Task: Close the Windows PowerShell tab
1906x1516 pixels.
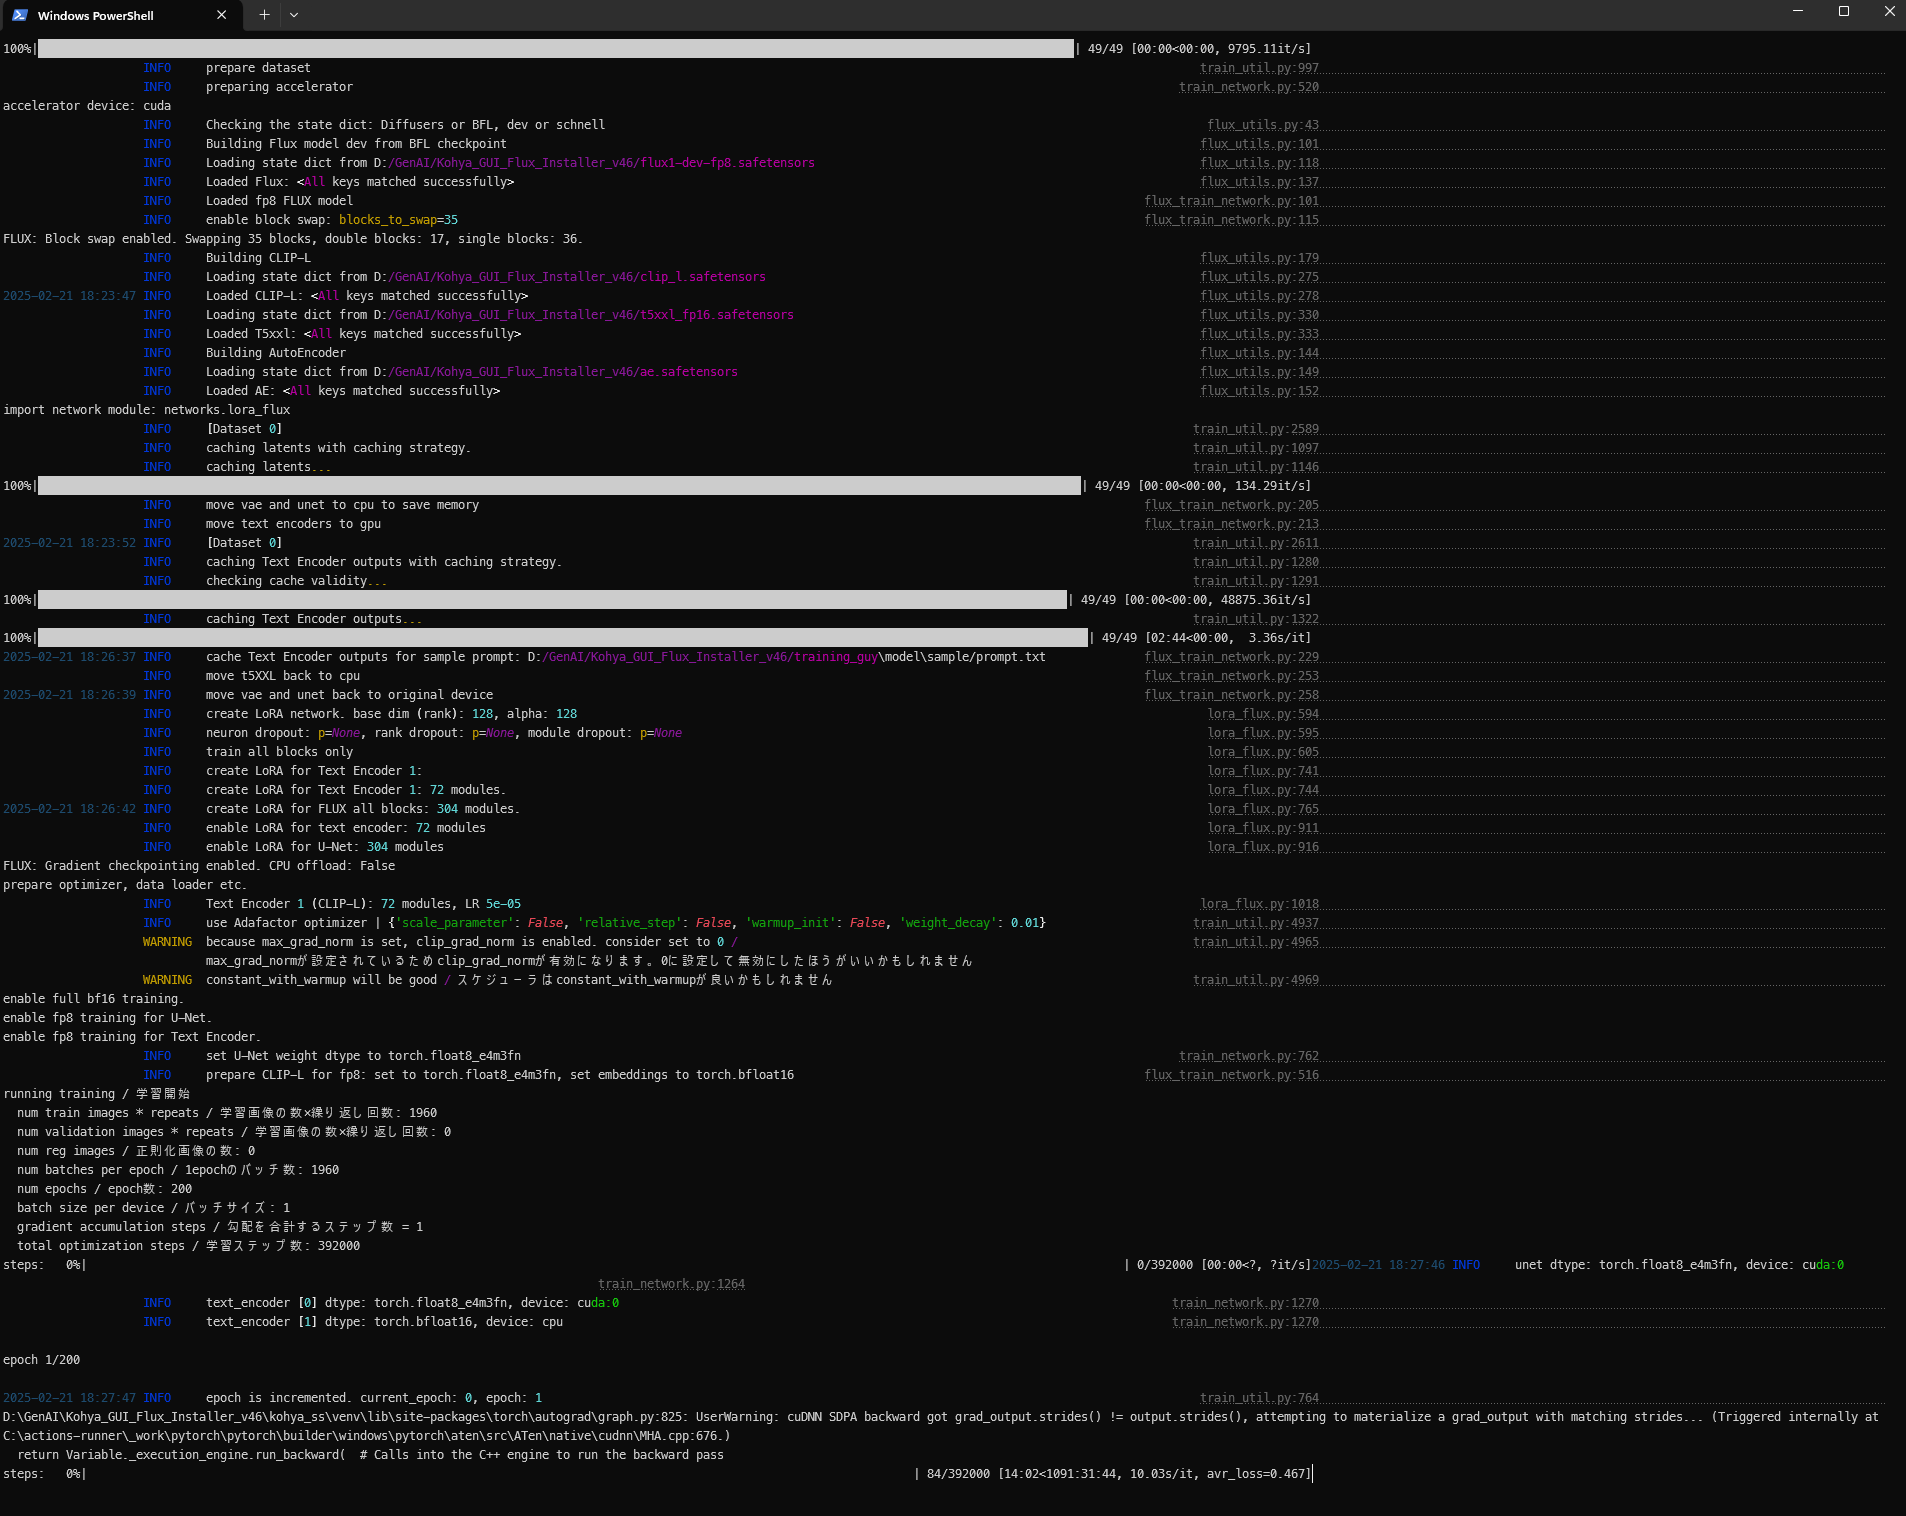Action: point(222,15)
